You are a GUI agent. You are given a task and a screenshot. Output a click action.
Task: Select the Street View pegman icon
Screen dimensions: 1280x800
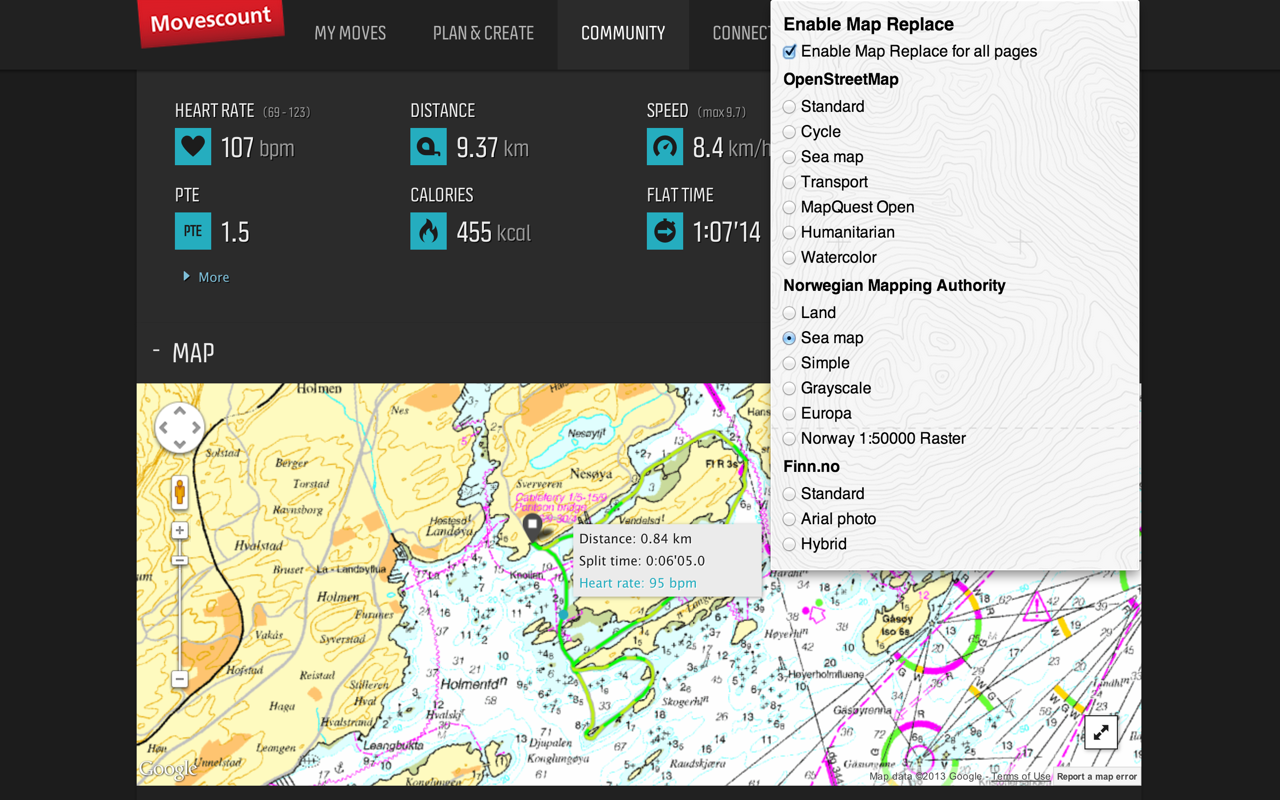tap(180, 492)
